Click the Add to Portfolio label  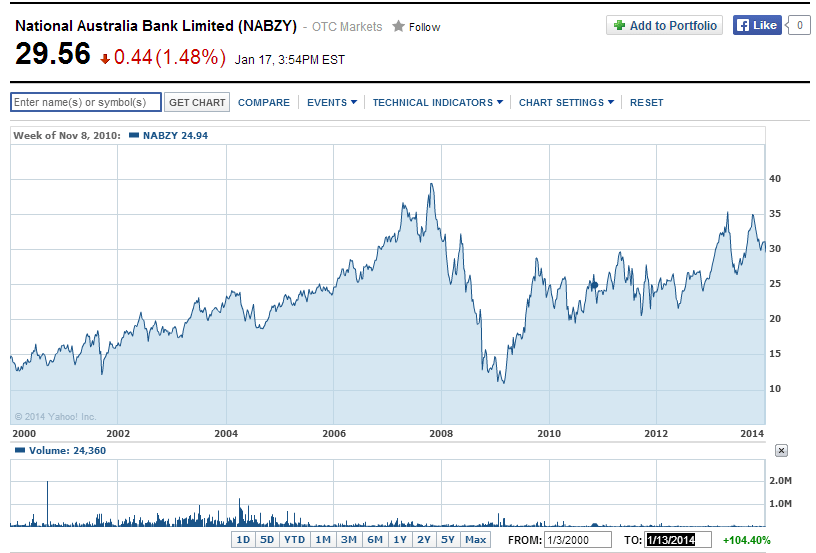(673, 25)
